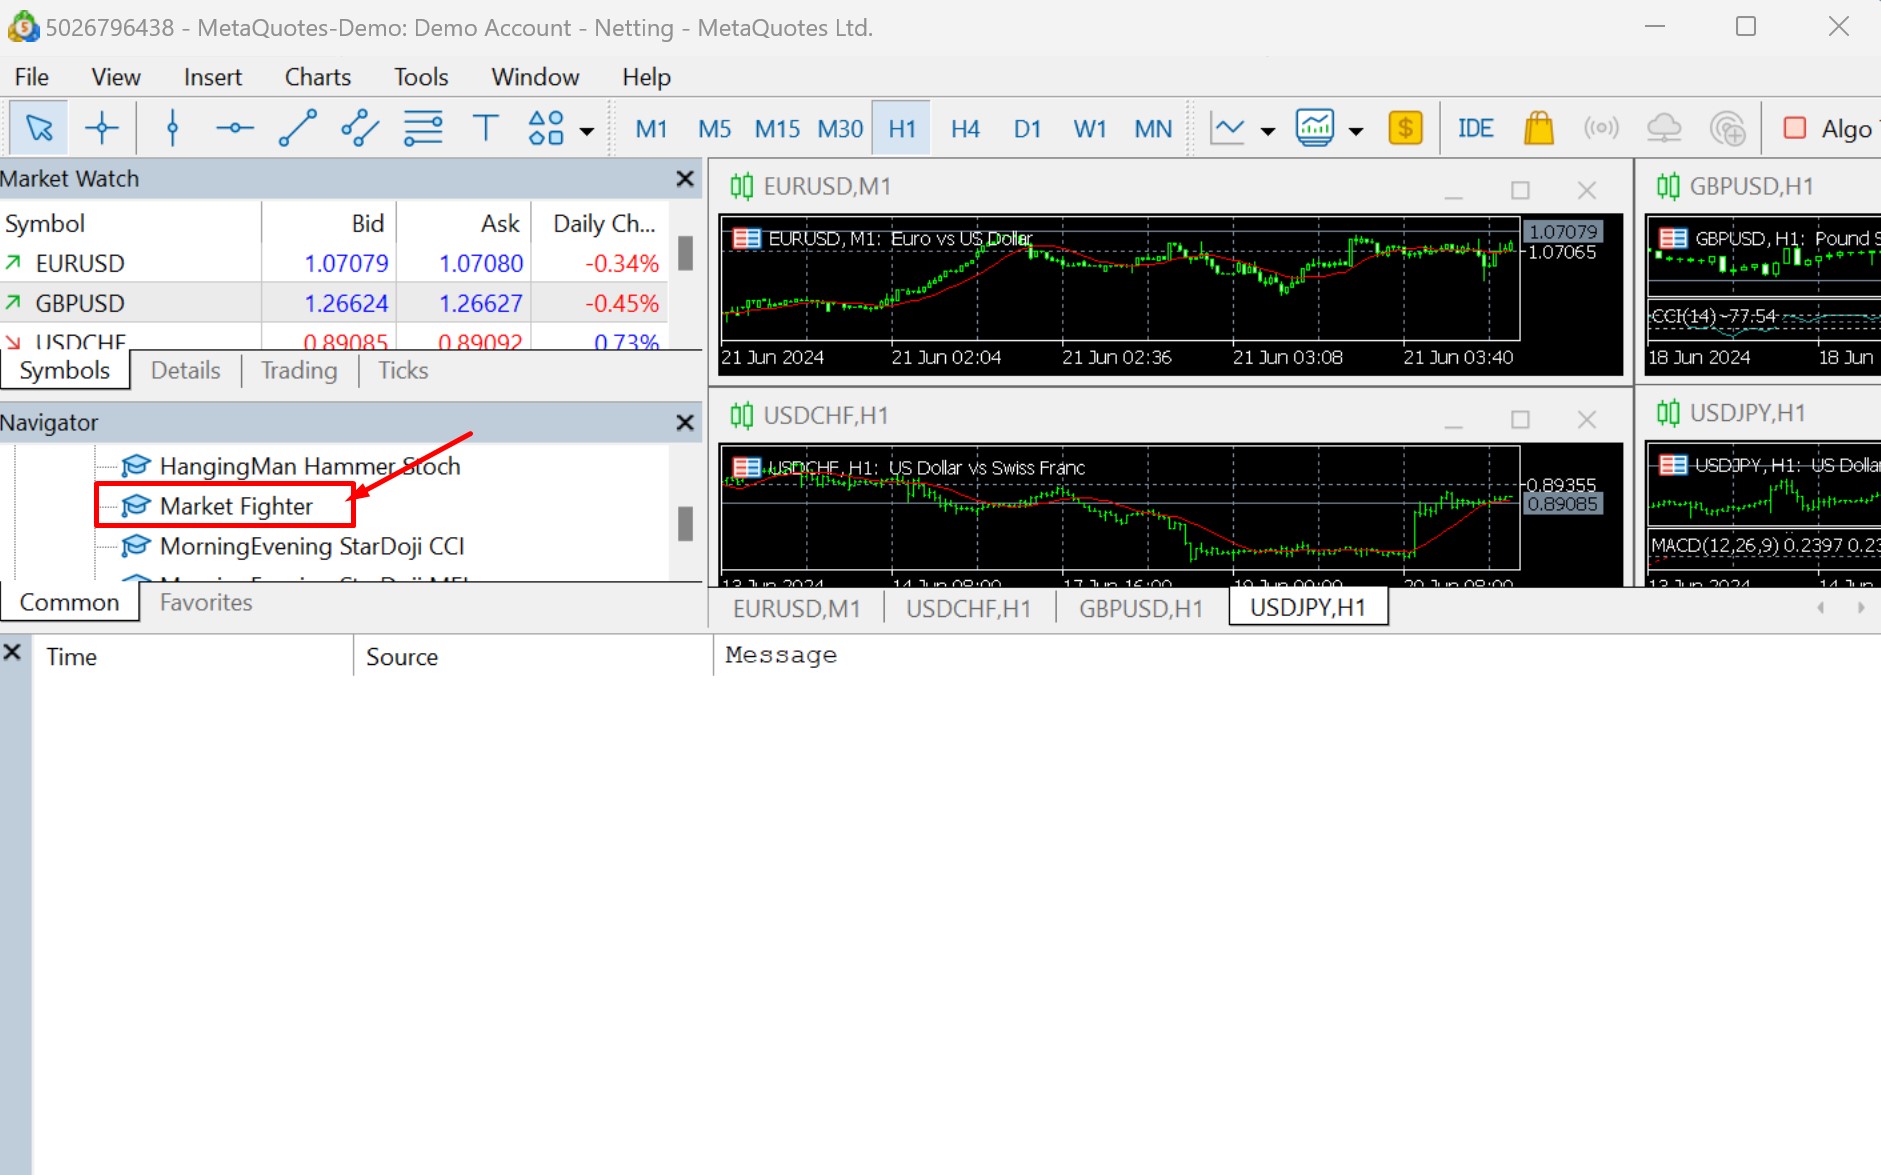
Task: Open chart type dropdown arrow
Action: click(1268, 130)
